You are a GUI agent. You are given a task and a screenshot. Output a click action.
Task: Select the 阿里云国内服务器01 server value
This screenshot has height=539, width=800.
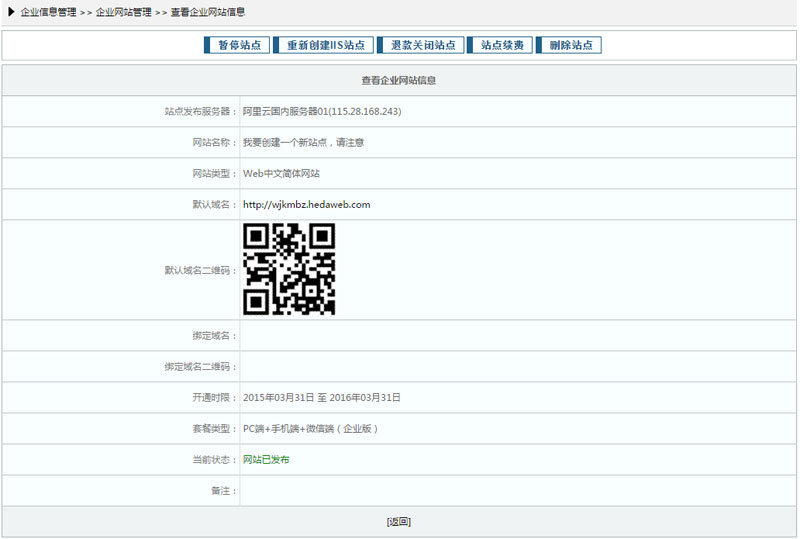tap(322, 112)
